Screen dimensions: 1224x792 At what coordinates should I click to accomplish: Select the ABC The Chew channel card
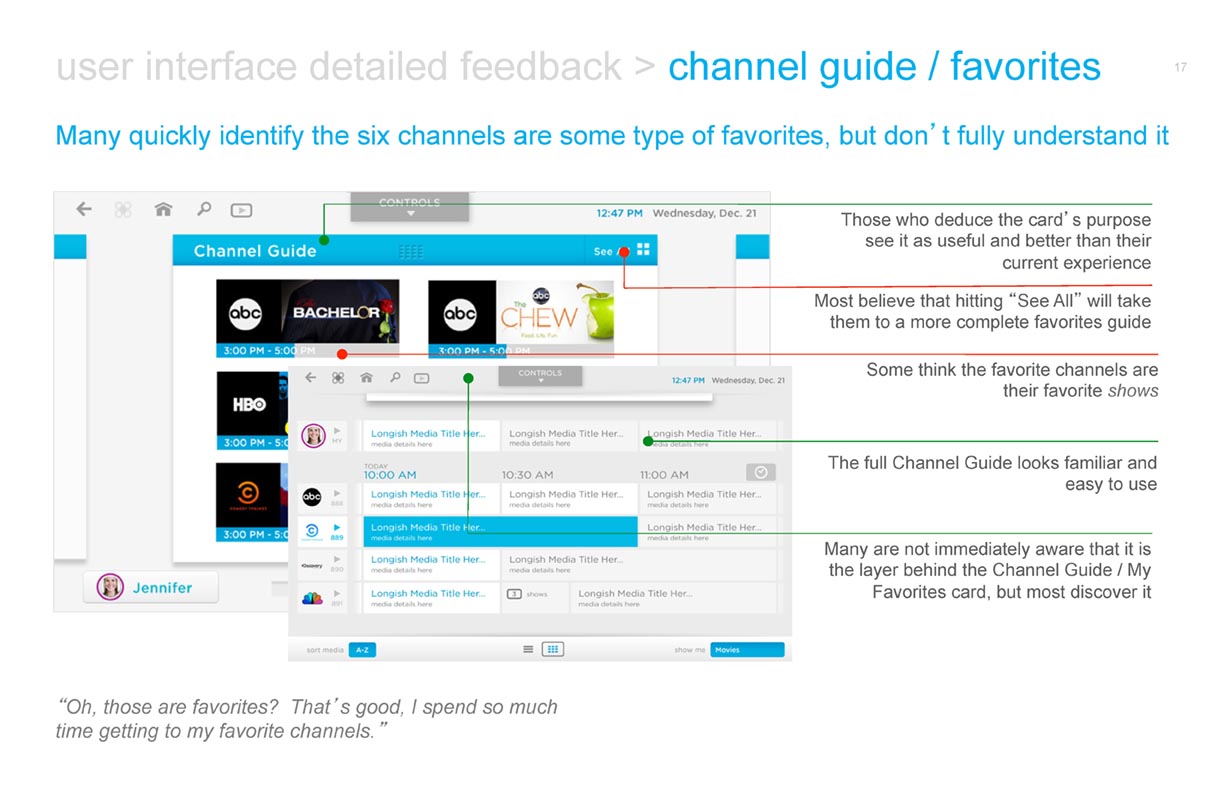tap(521, 319)
